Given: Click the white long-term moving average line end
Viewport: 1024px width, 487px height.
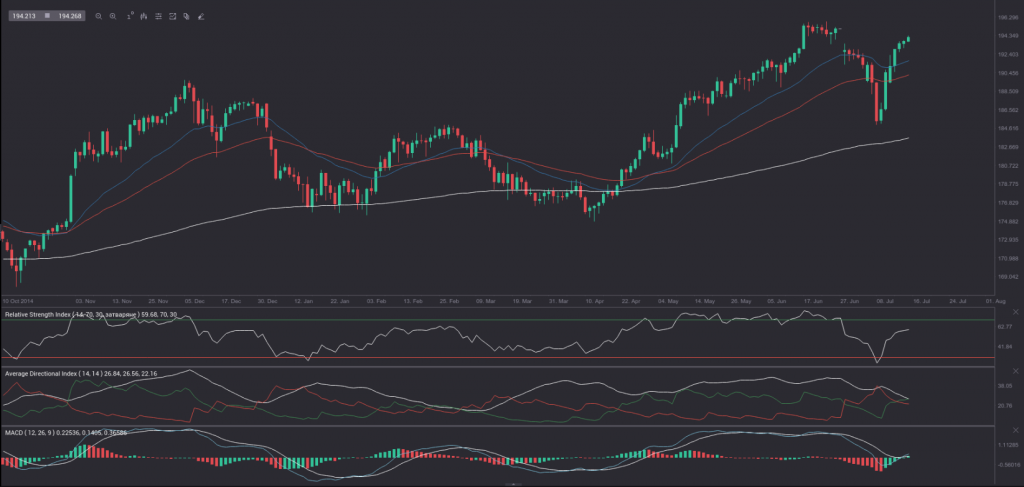Looking at the screenshot, I should tap(906, 138).
